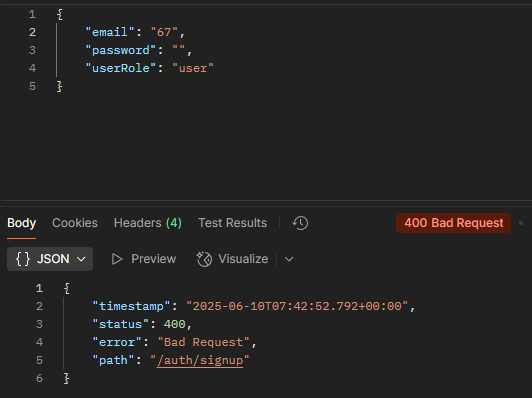The width and height of the screenshot is (532, 398).
Task: Click the 2025-06-10T07:42:52.792+00:00 timestamp value
Action: pos(297,306)
